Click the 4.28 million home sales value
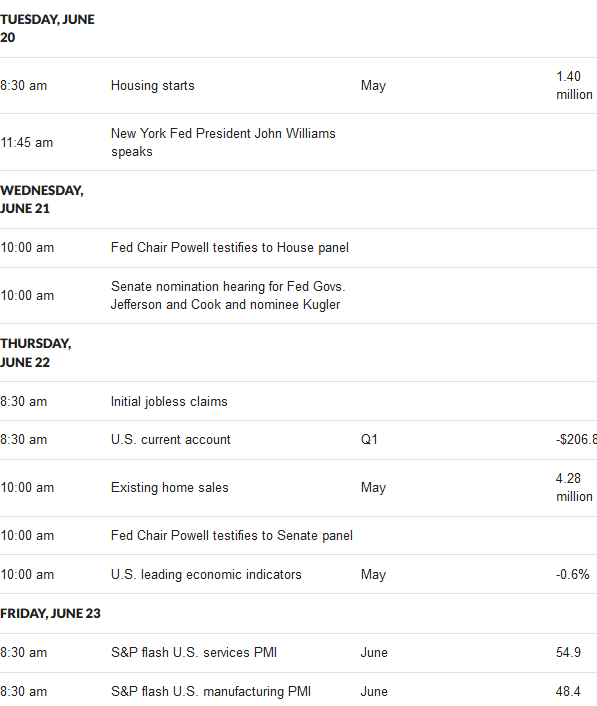597x706 pixels. (574, 488)
